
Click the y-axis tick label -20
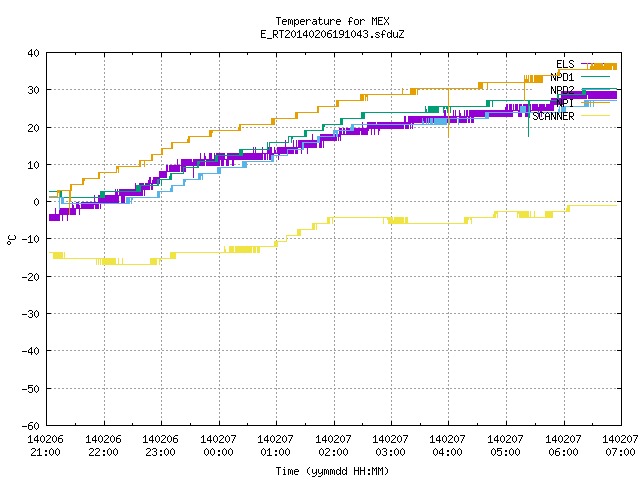31,277
